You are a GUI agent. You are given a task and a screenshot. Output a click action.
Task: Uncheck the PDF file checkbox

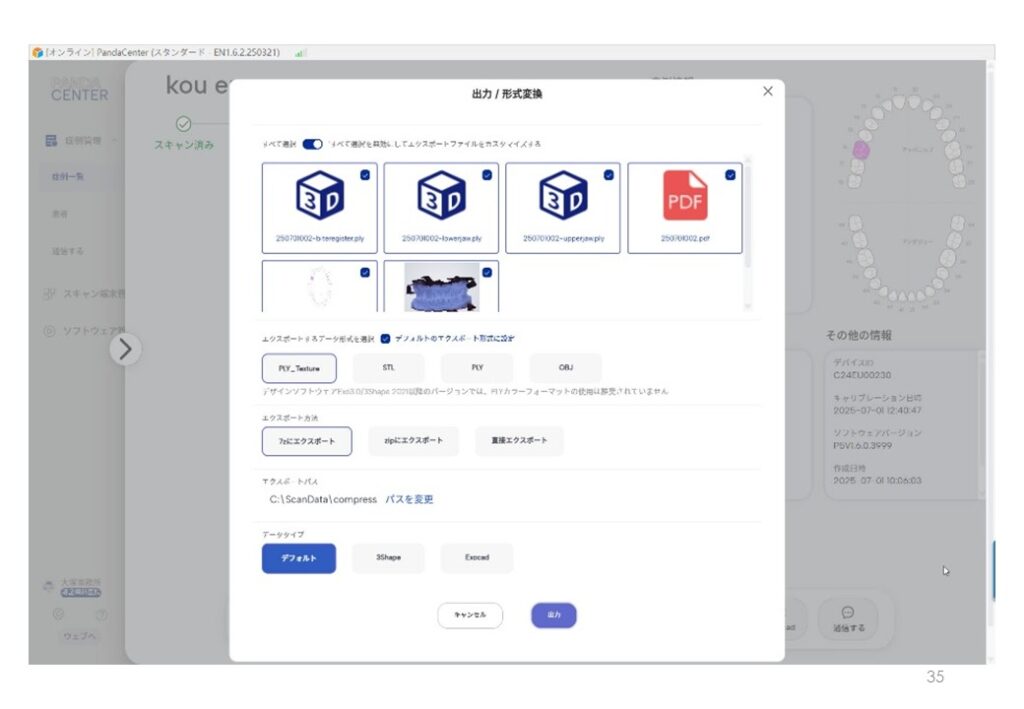(730, 174)
